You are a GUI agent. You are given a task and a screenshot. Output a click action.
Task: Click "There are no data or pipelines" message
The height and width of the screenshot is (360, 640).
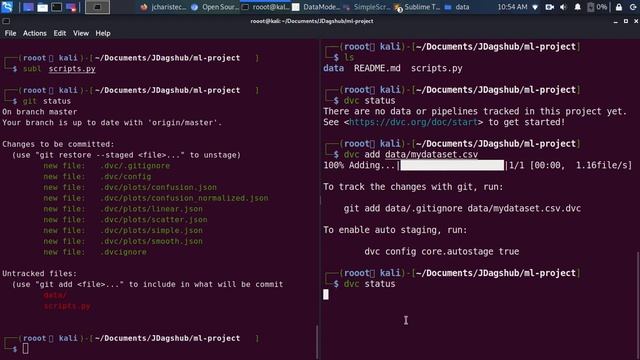(x=475, y=111)
